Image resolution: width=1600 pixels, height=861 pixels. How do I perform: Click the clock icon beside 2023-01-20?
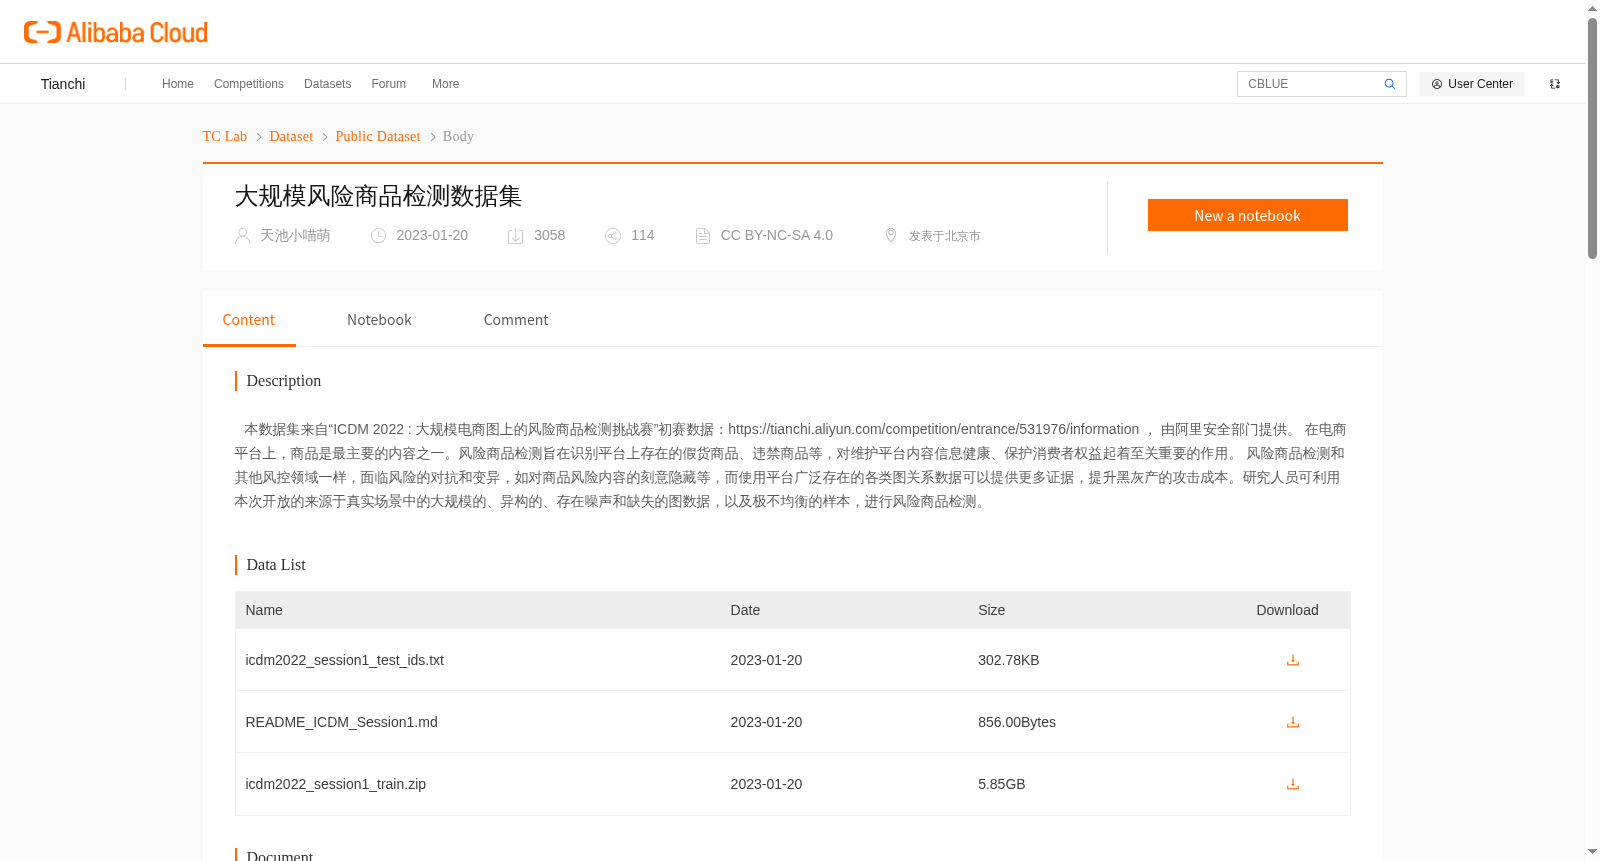[378, 236]
